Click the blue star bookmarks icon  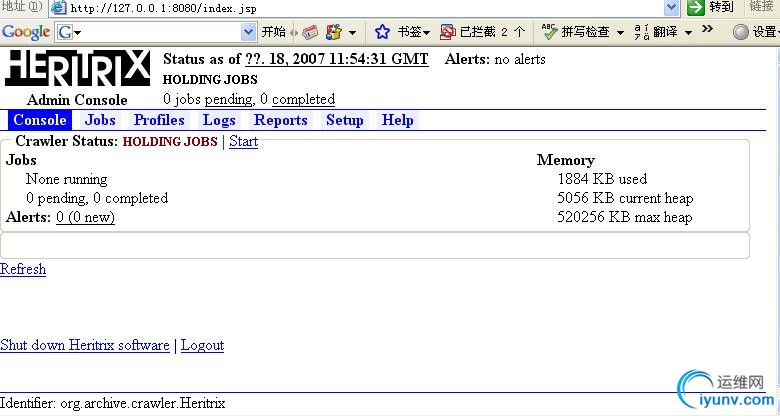(x=382, y=32)
